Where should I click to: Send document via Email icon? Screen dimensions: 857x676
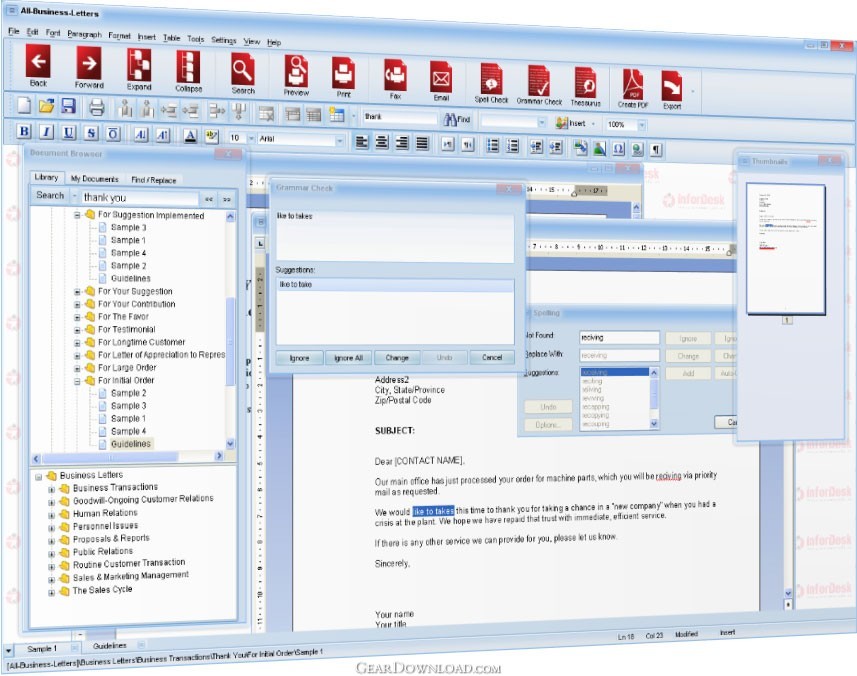[441, 78]
